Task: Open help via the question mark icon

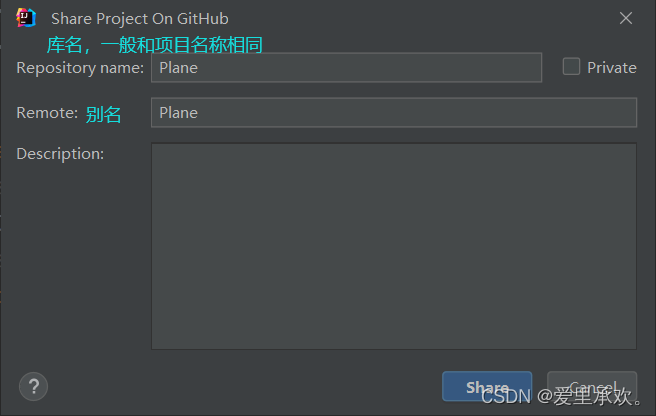Action: (x=33, y=386)
